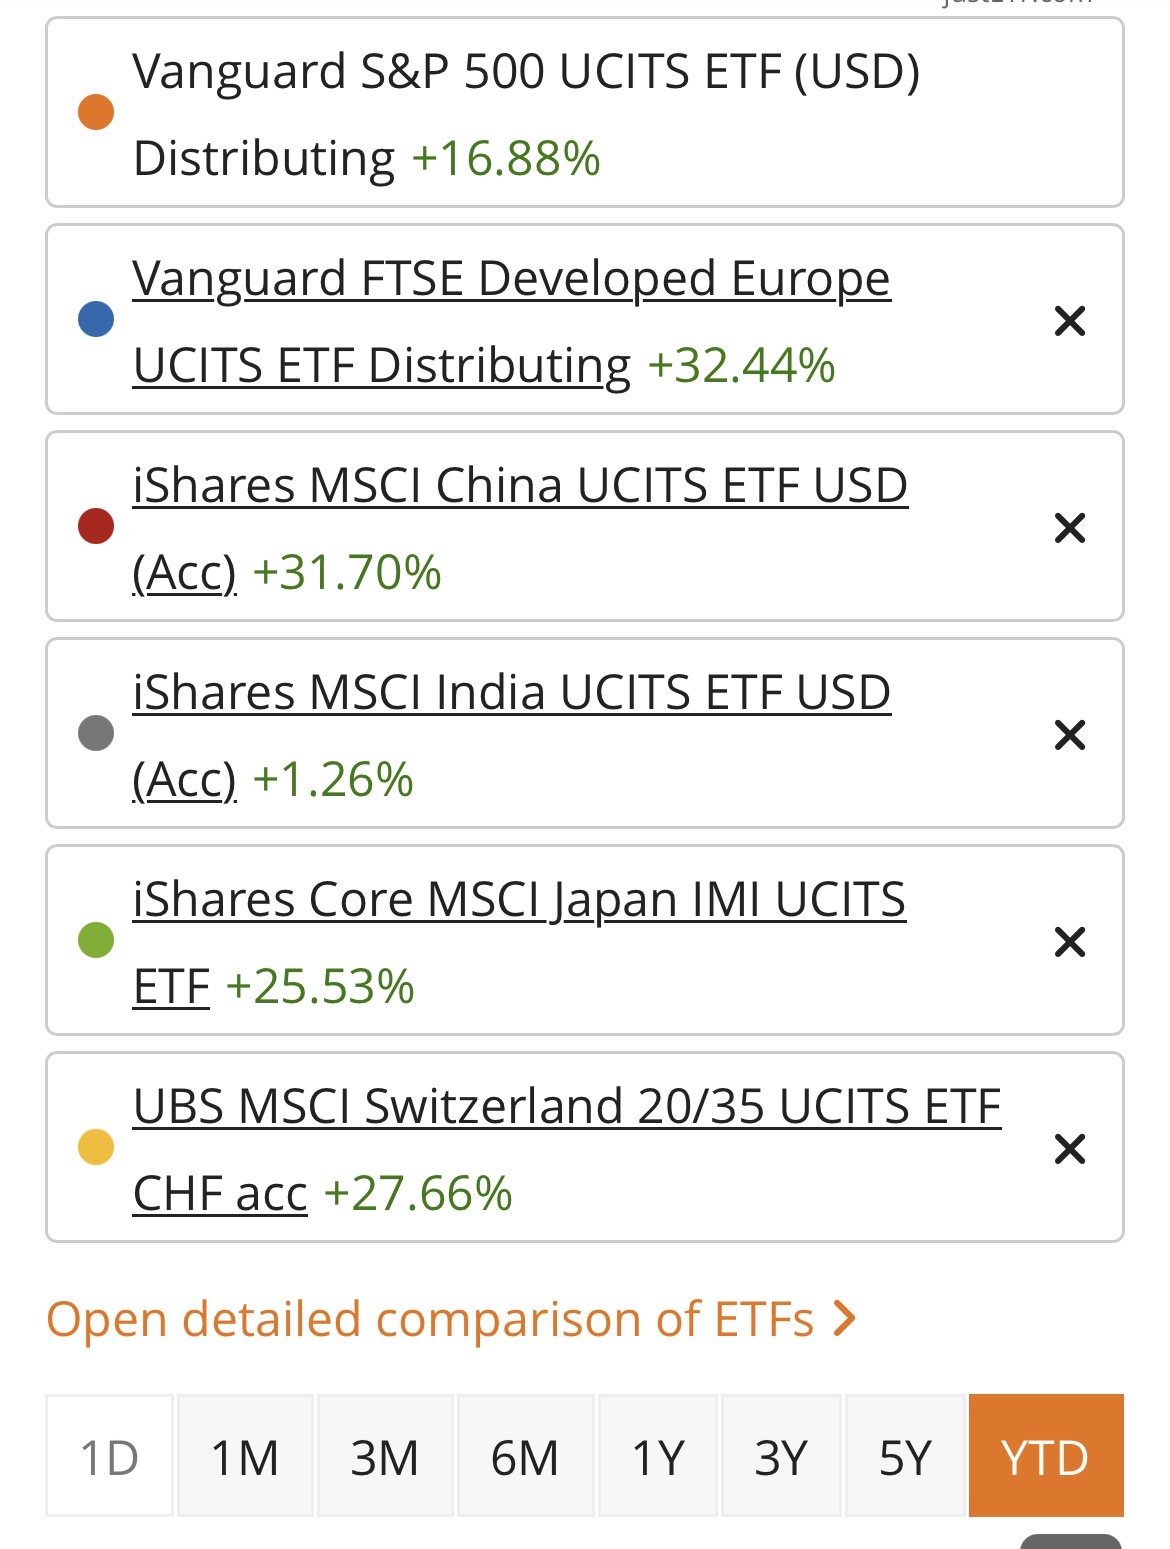Click the orange Vanguard S&P 500 color dot
Viewport: 1170px width, 1549px height.
pos(96,112)
